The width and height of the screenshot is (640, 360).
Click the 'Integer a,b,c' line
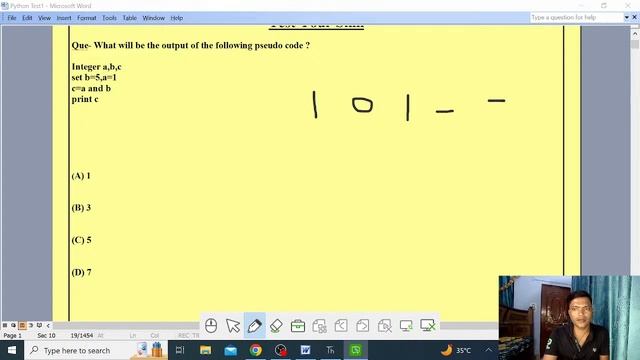pyautogui.click(x=96, y=67)
